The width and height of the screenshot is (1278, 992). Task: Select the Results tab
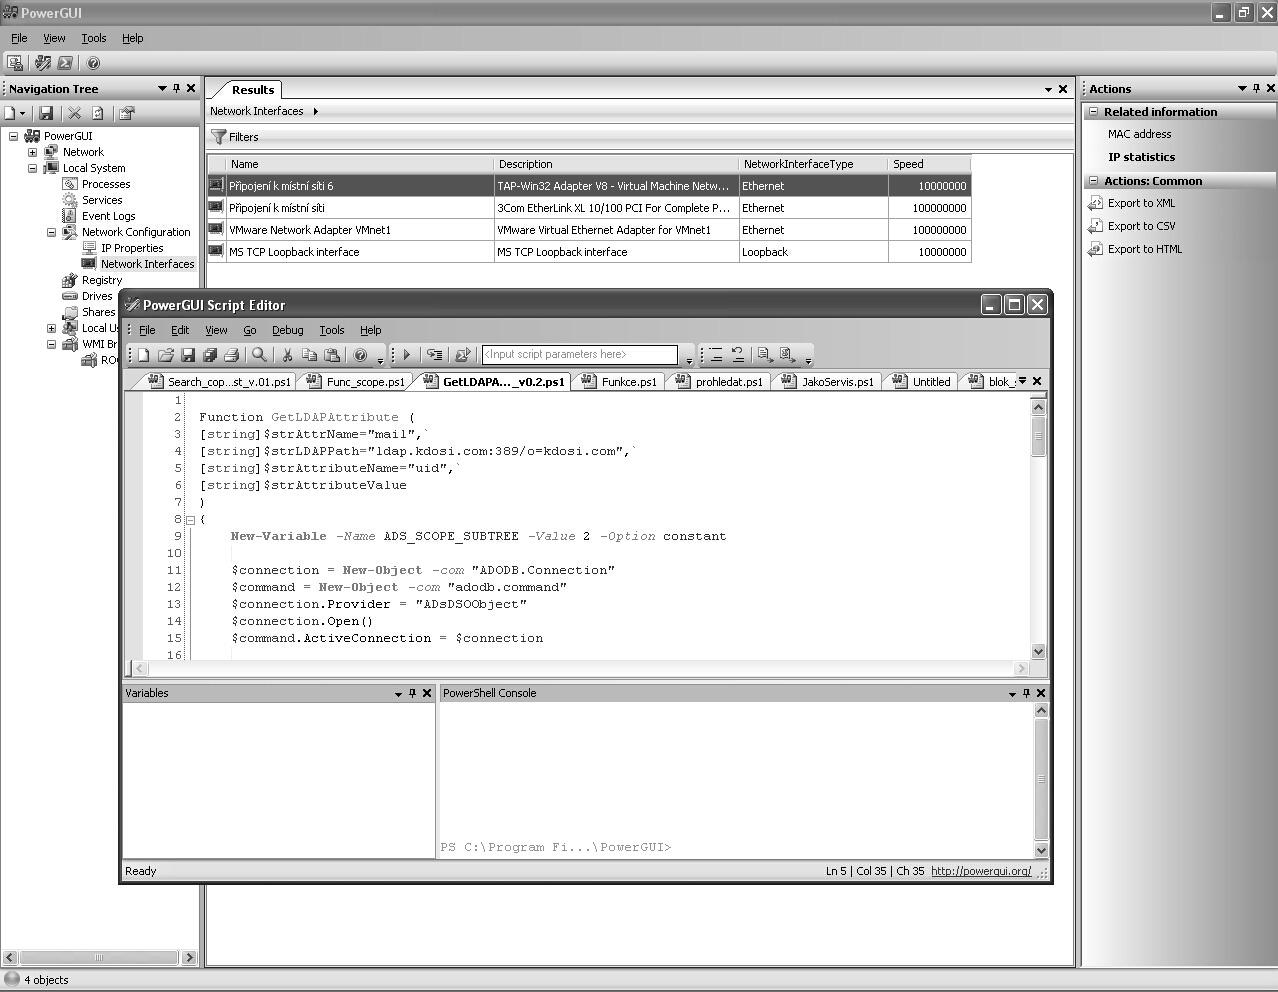tap(252, 89)
